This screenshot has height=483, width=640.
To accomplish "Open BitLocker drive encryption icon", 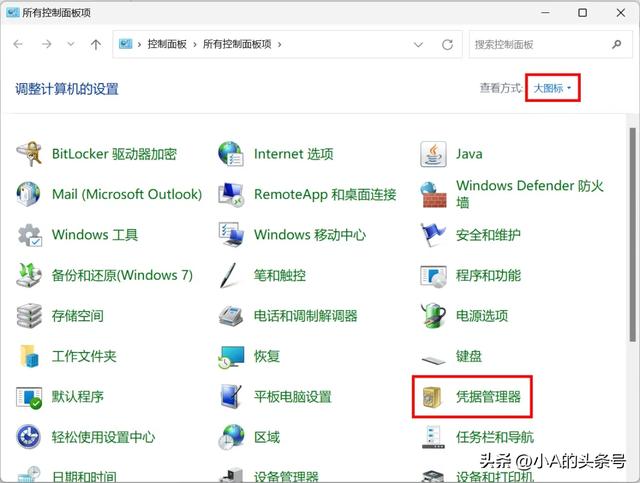I will tap(29, 154).
